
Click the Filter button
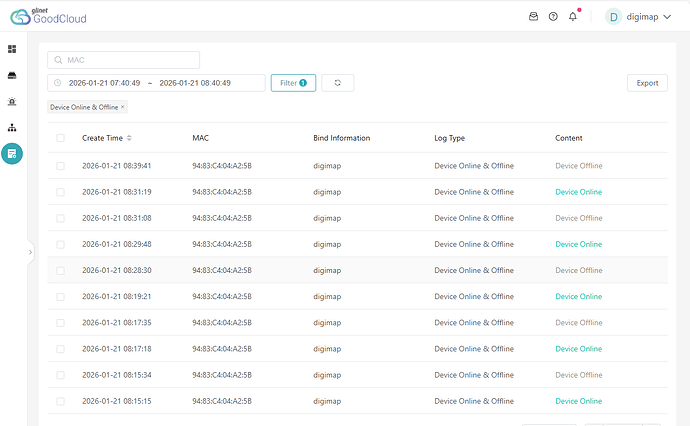[293, 83]
